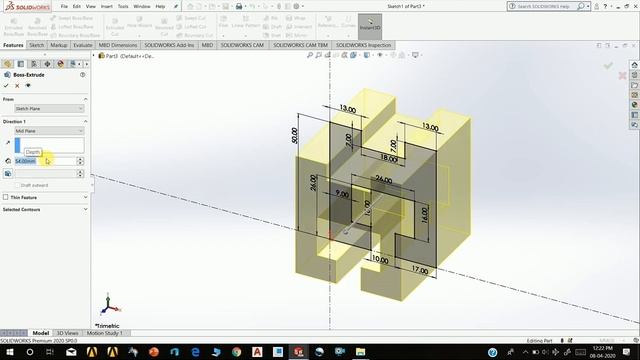Open Hide/Show Items eye icon

(380, 55)
